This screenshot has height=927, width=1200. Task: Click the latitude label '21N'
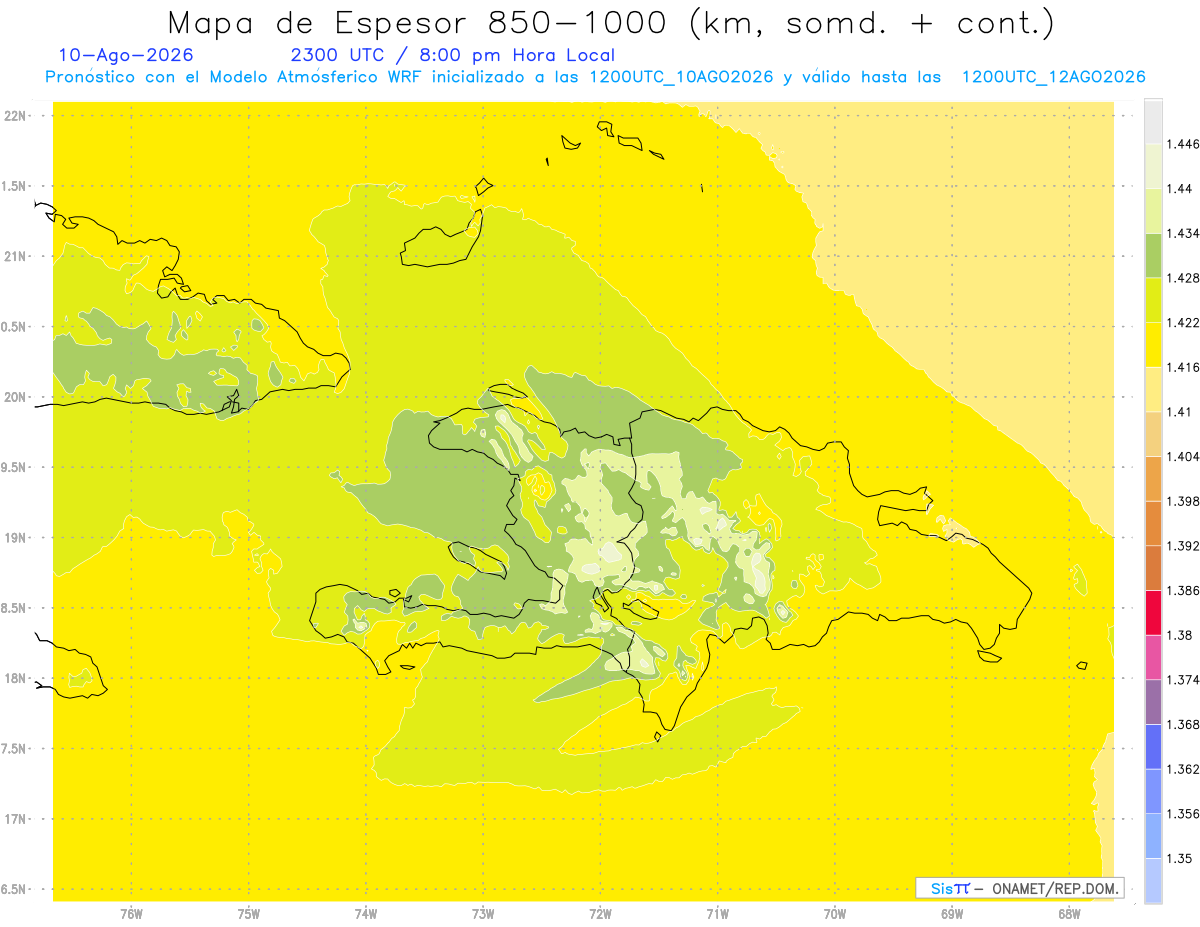pos(16,256)
